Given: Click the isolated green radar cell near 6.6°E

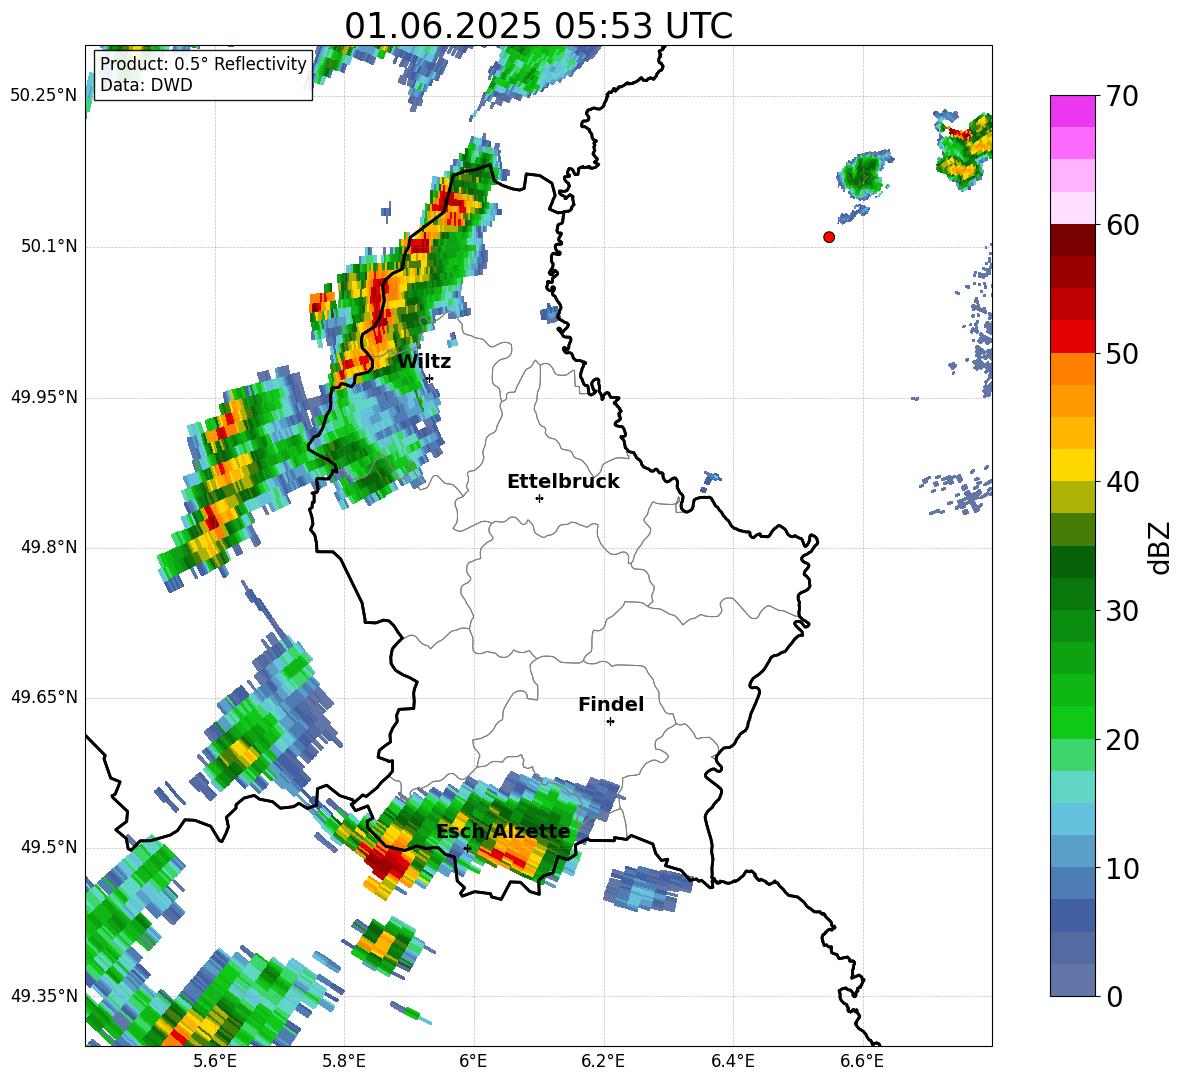Looking at the screenshot, I should [864, 174].
